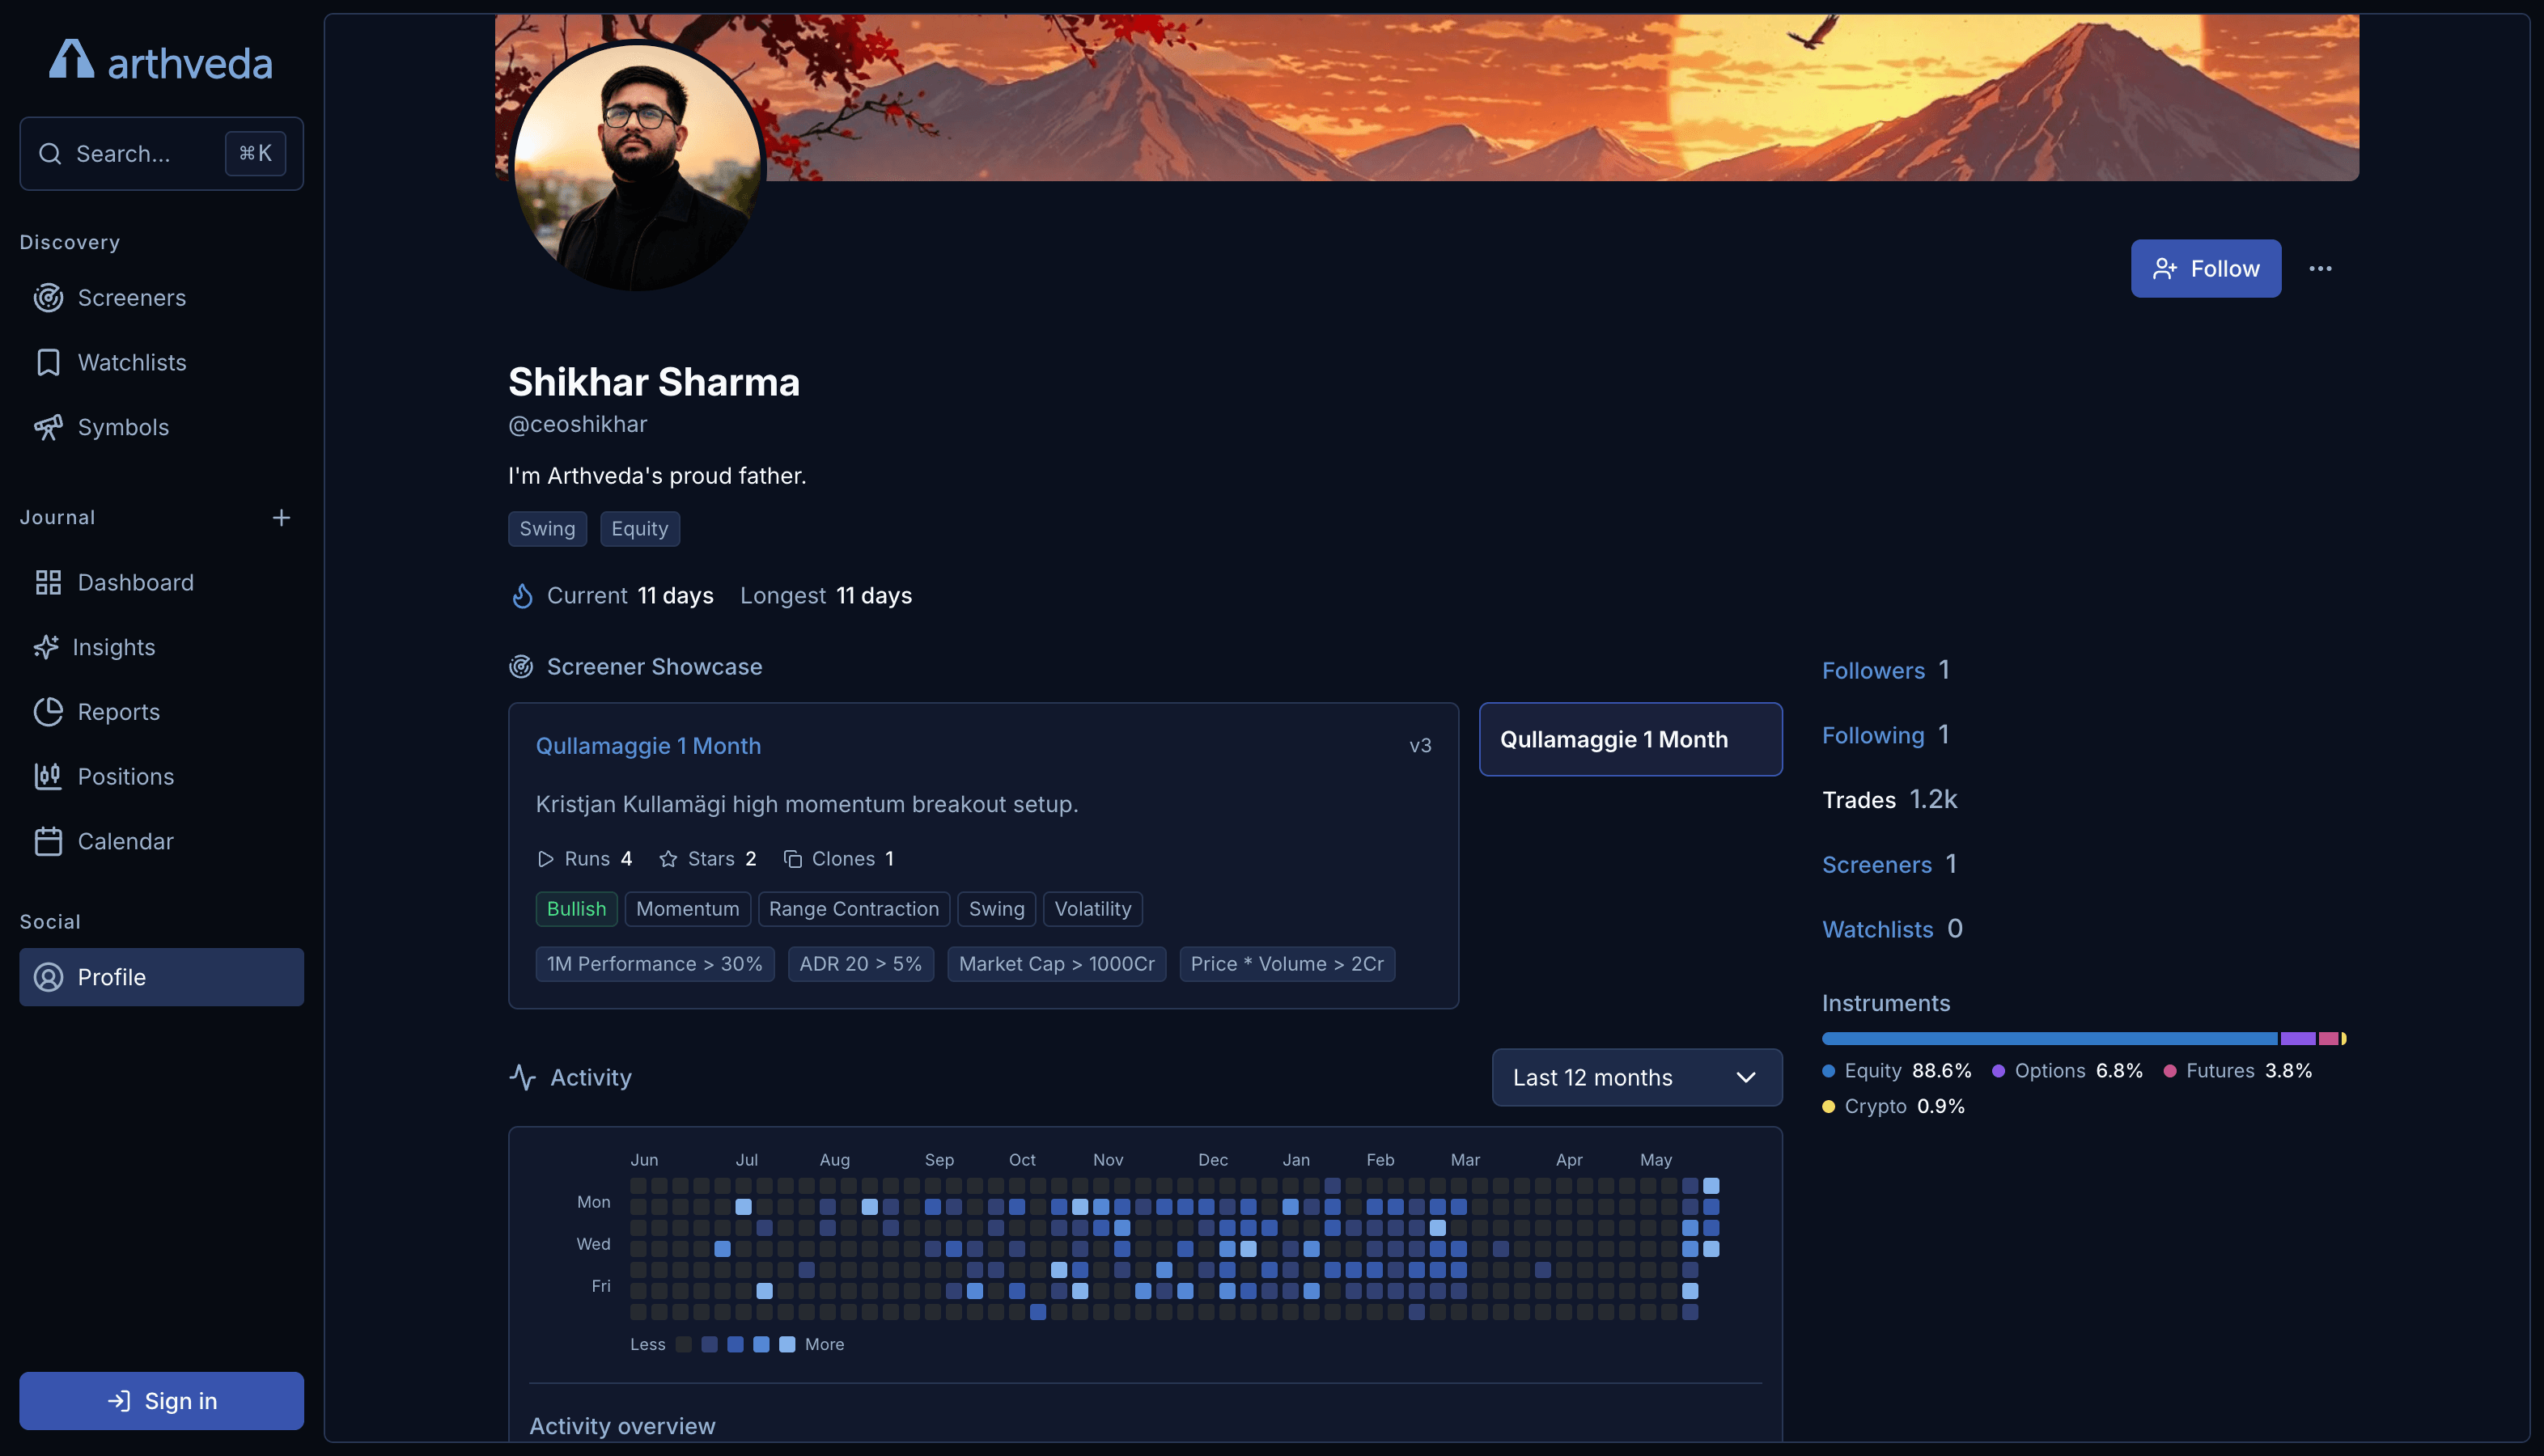Click the Volatility tag
The width and height of the screenshot is (2544, 1456).
pos(1092,909)
